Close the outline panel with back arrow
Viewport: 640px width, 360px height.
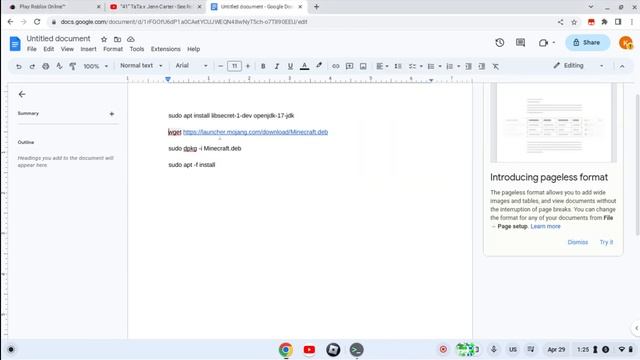[22, 94]
